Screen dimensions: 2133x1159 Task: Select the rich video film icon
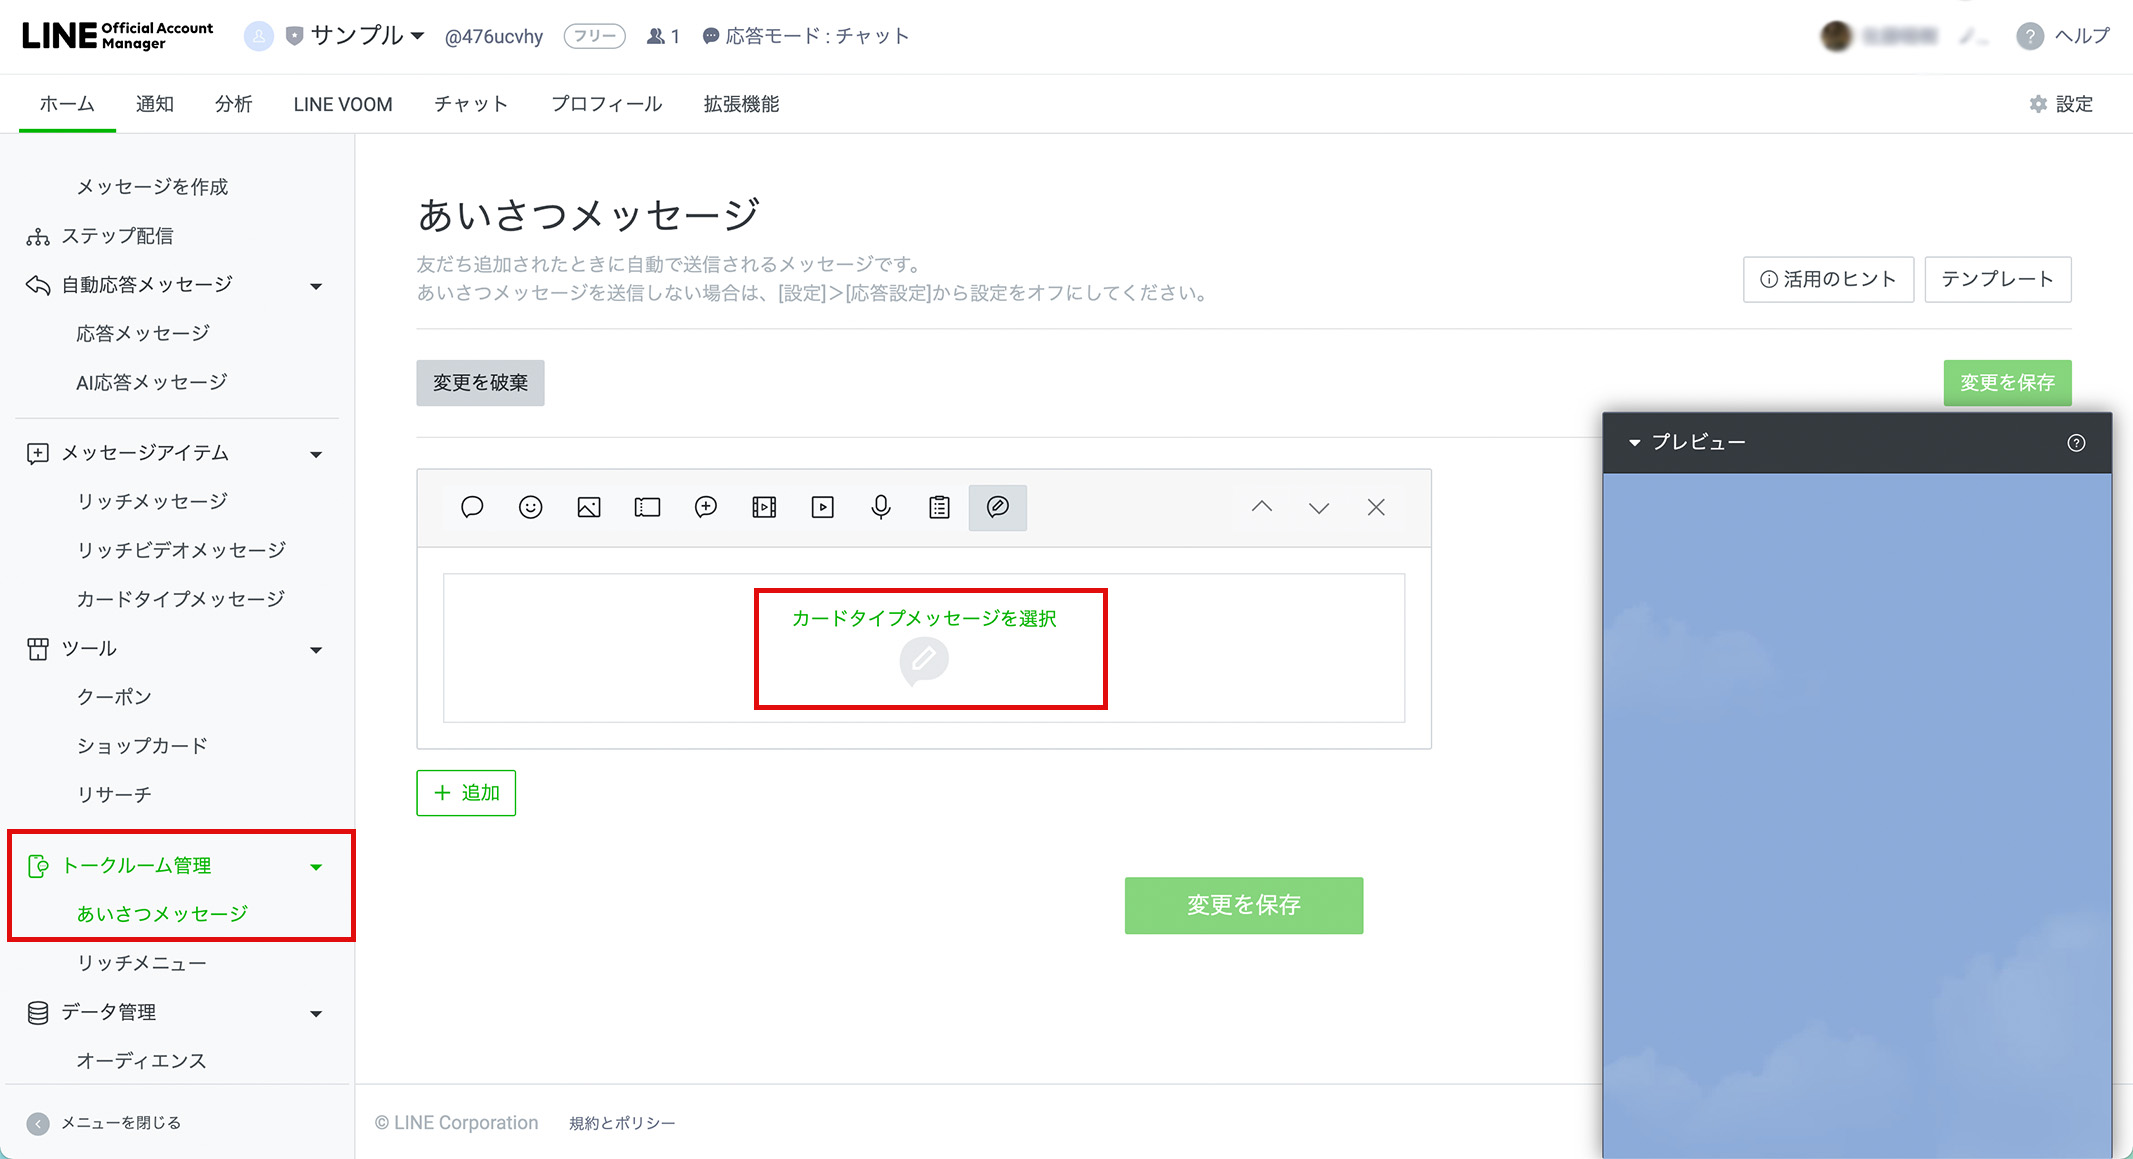[764, 507]
